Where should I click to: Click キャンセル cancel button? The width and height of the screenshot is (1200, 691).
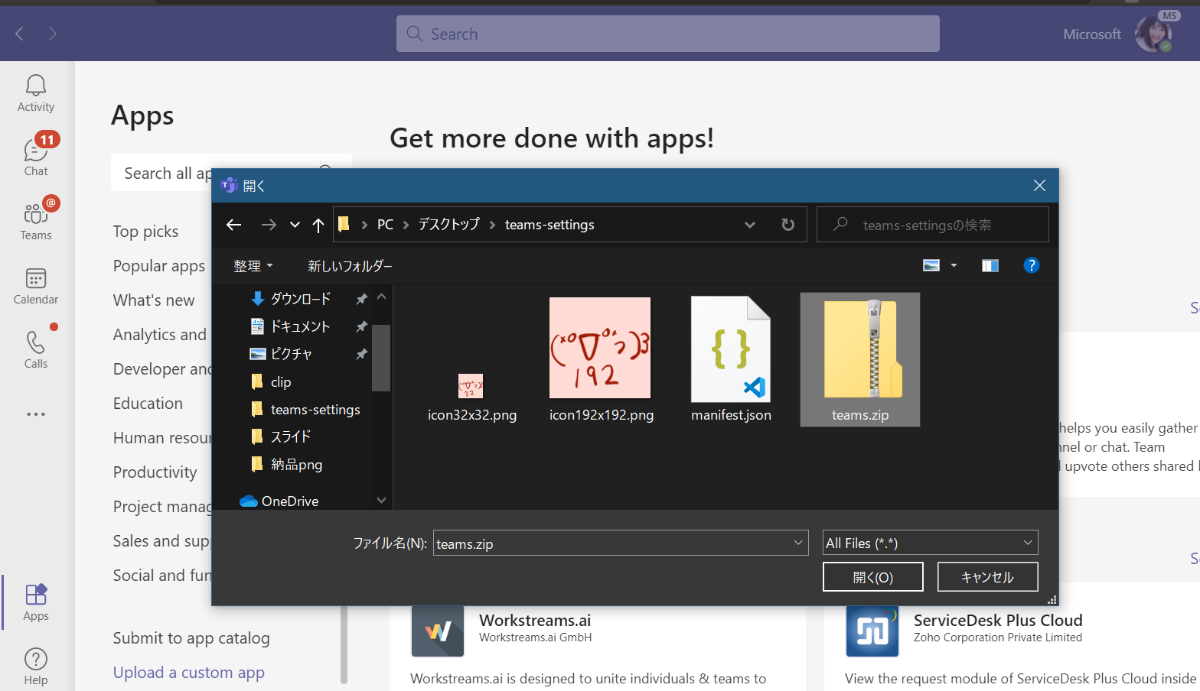(987, 577)
